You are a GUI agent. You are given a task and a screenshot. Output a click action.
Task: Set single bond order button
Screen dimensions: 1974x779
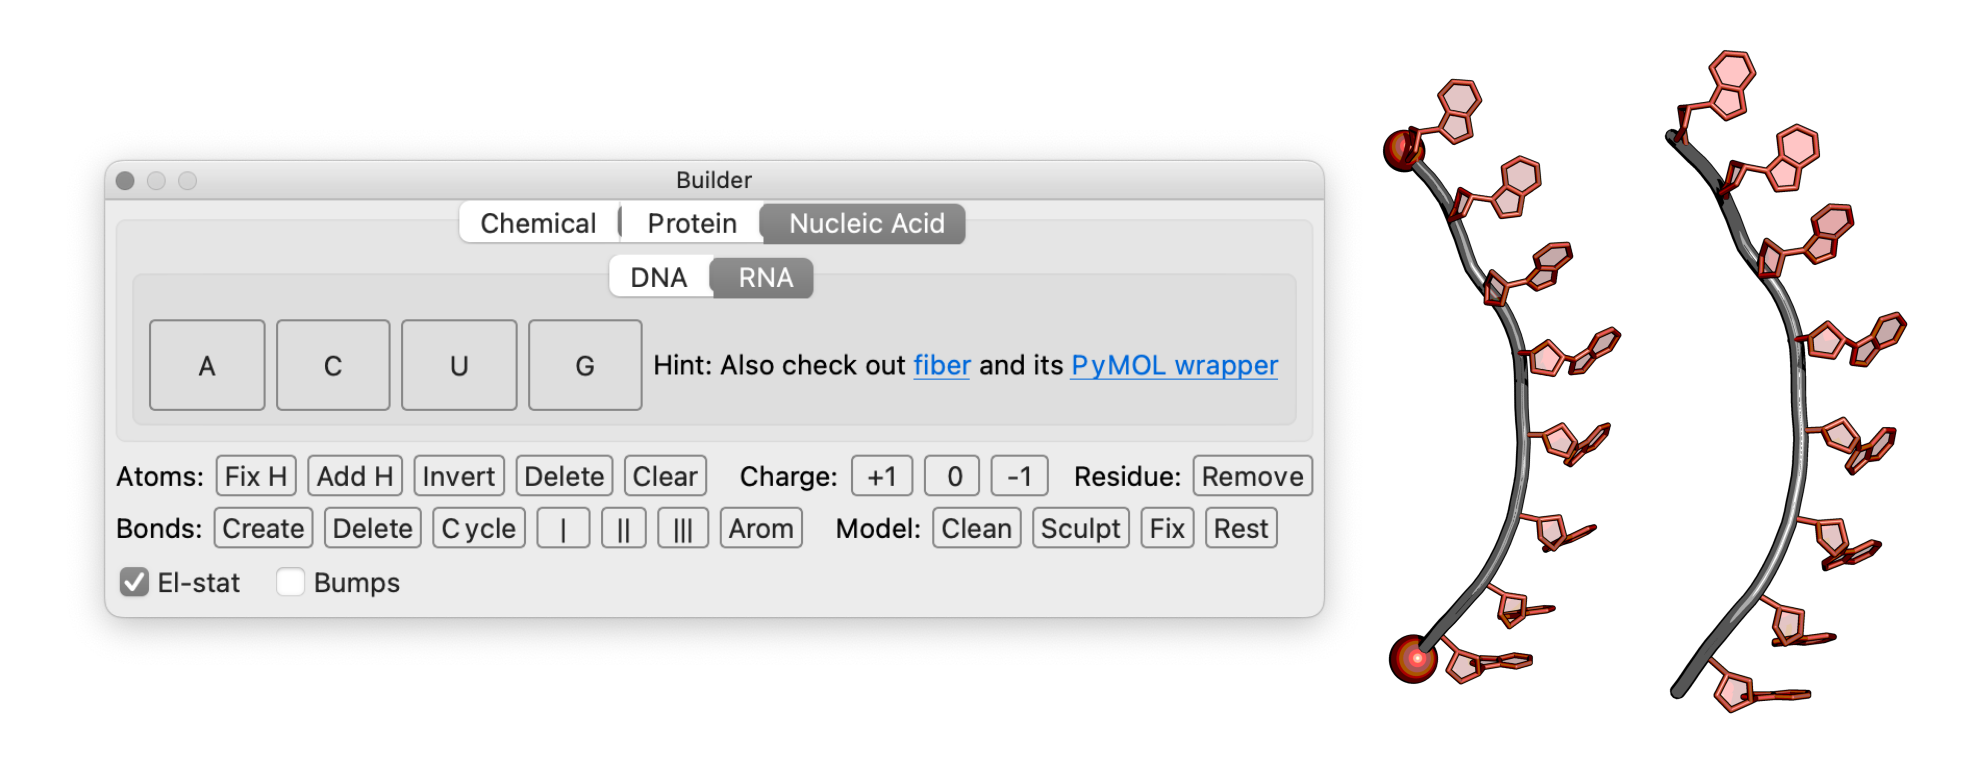[563, 529]
